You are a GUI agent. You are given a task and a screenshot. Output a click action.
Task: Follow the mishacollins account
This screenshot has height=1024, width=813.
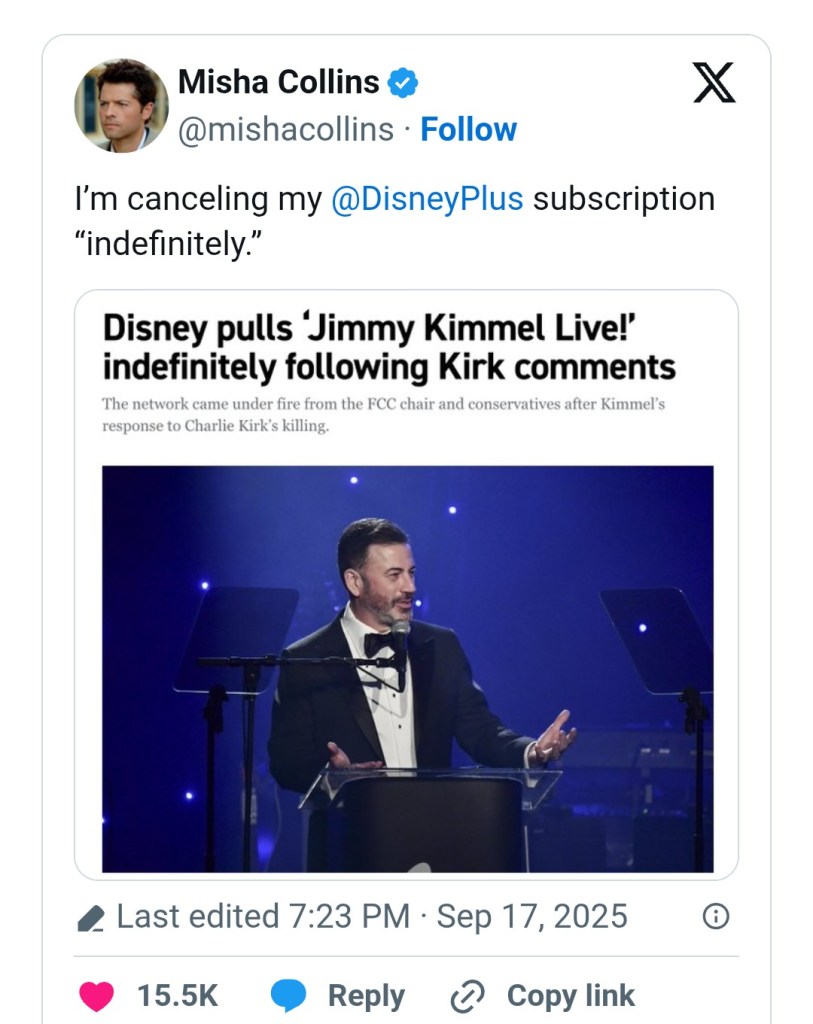click(x=468, y=130)
